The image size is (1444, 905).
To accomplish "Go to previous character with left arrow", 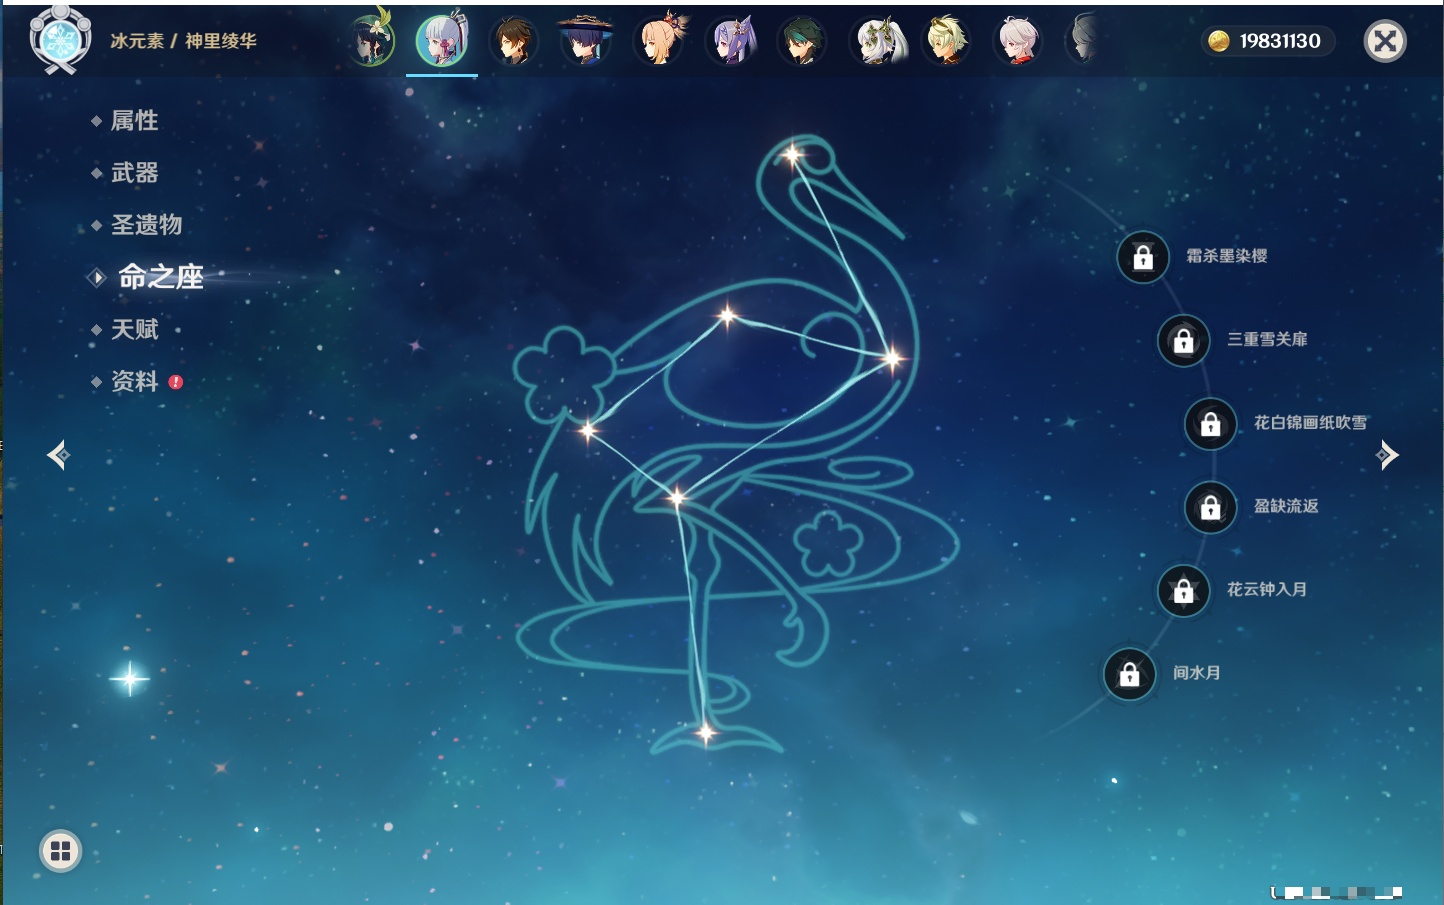I will [58, 455].
